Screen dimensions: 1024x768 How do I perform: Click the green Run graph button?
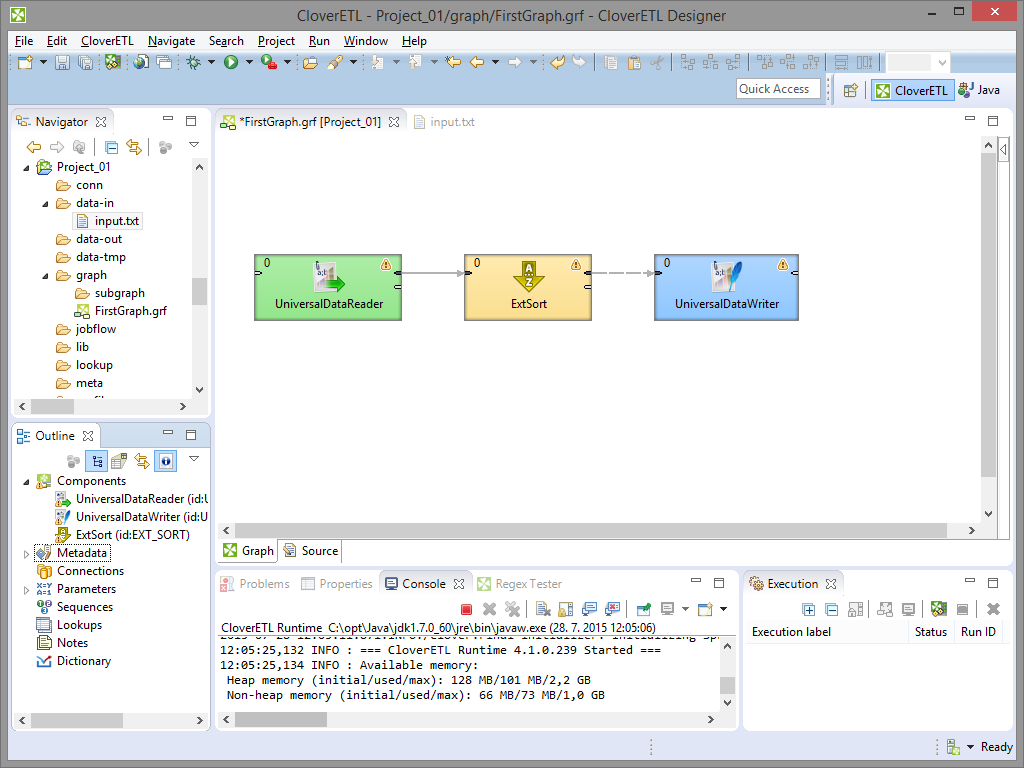tap(231, 62)
